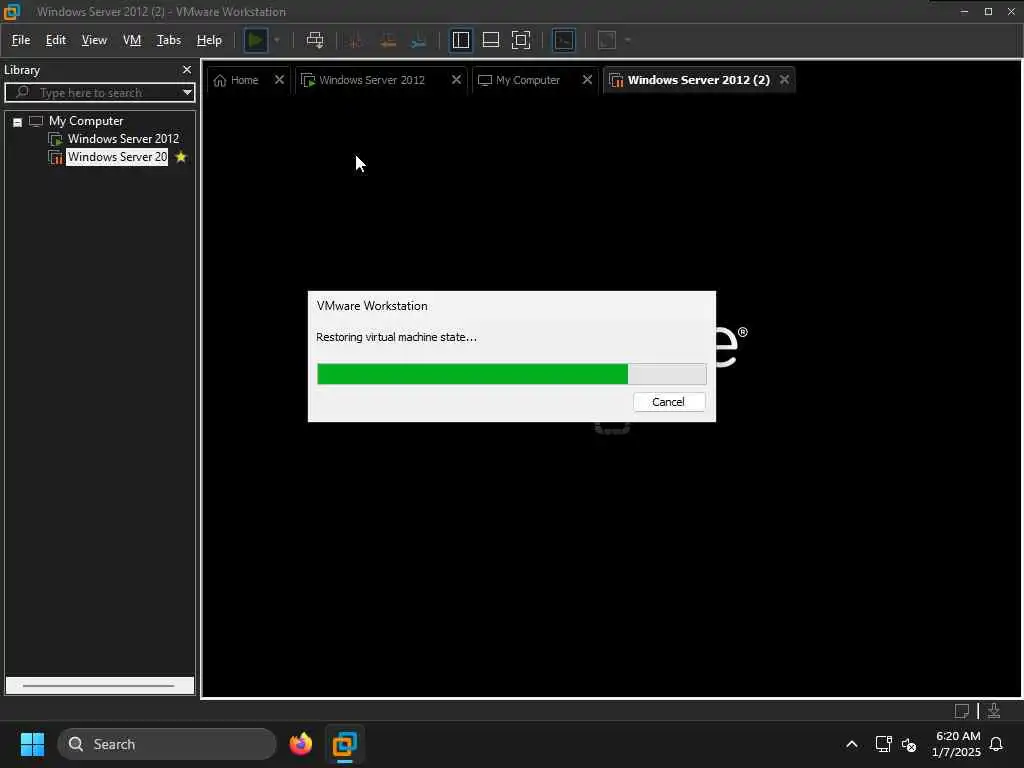Screen dimensions: 1024x768
Task: Cancel restoring virtual machine state
Action: 669,402
